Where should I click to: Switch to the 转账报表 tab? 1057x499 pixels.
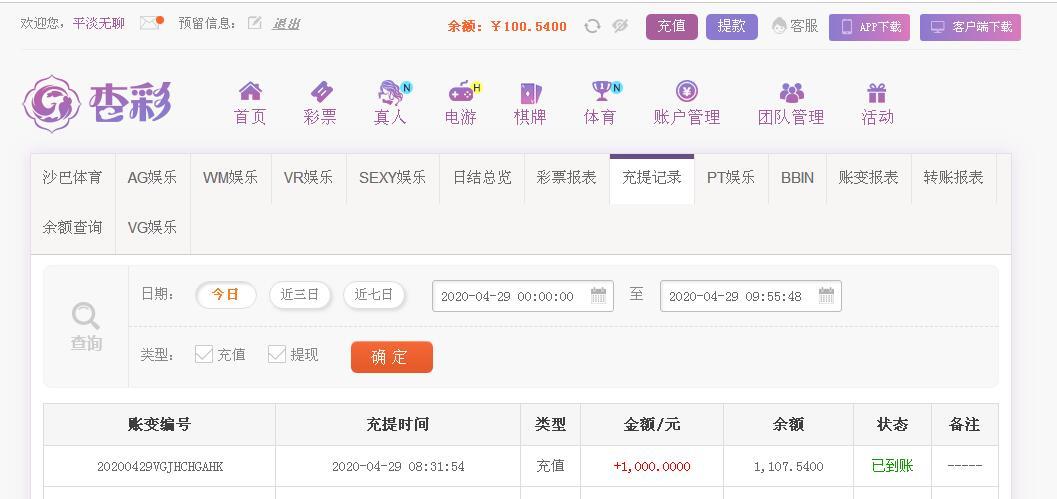pos(954,179)
